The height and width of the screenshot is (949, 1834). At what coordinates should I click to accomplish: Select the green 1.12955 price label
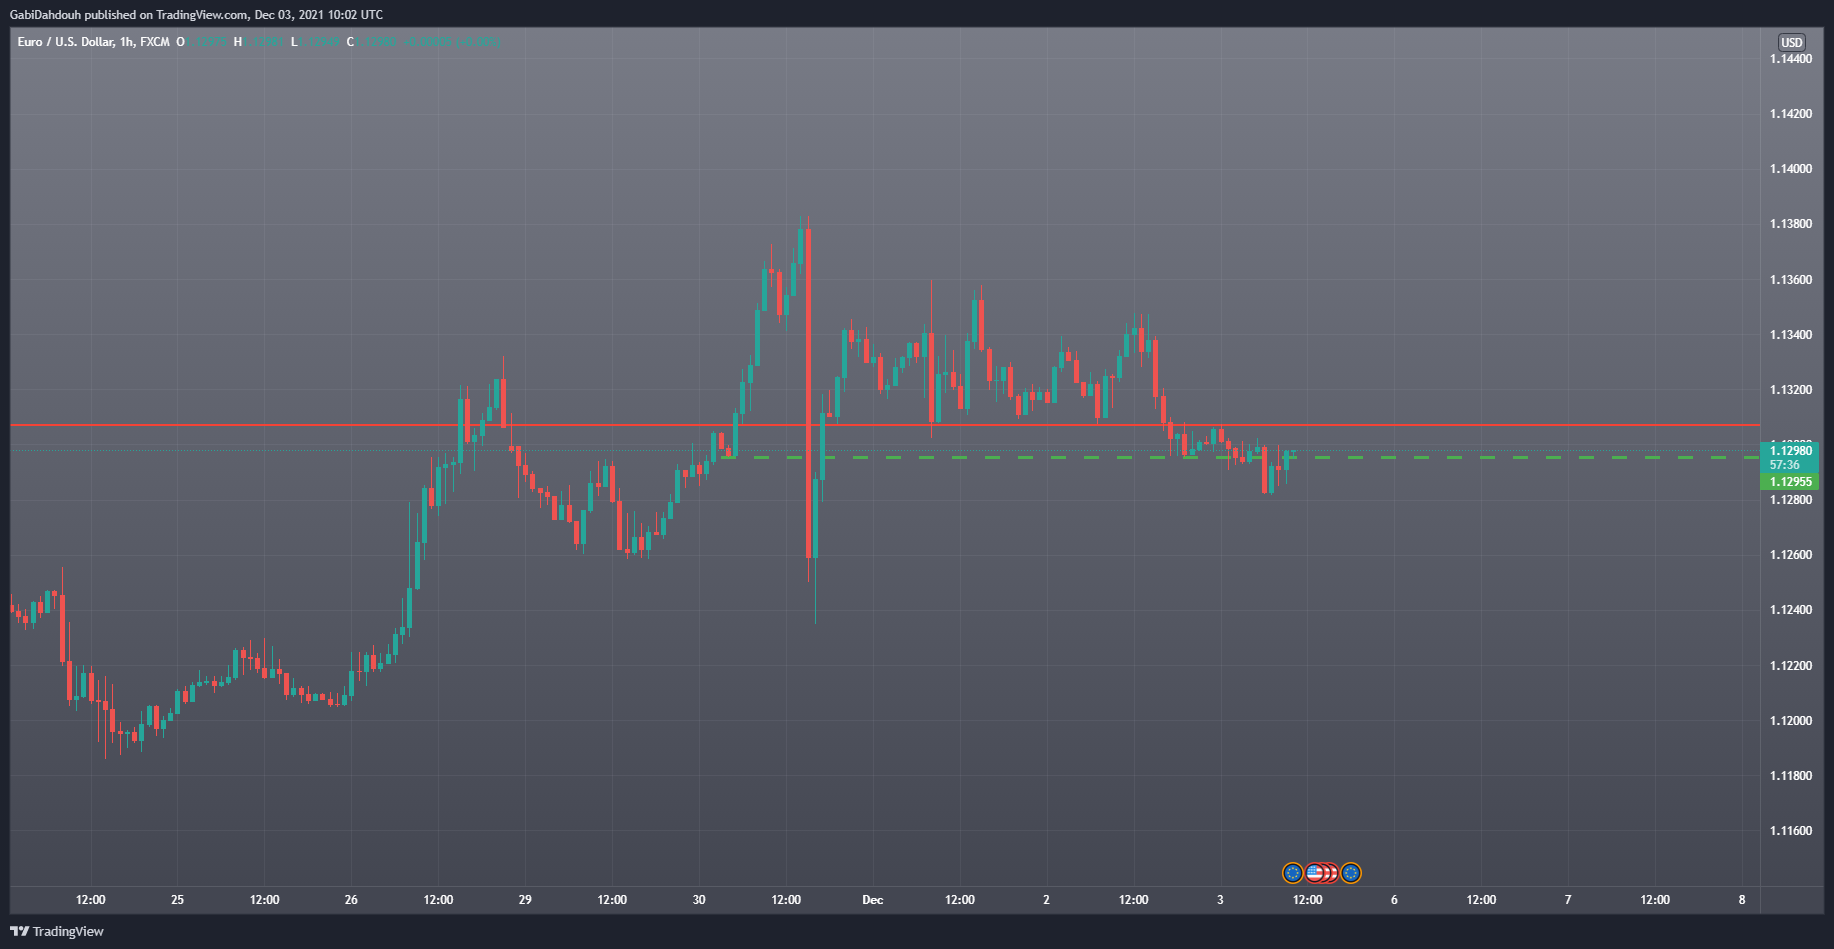click(x=1790, y=482)
